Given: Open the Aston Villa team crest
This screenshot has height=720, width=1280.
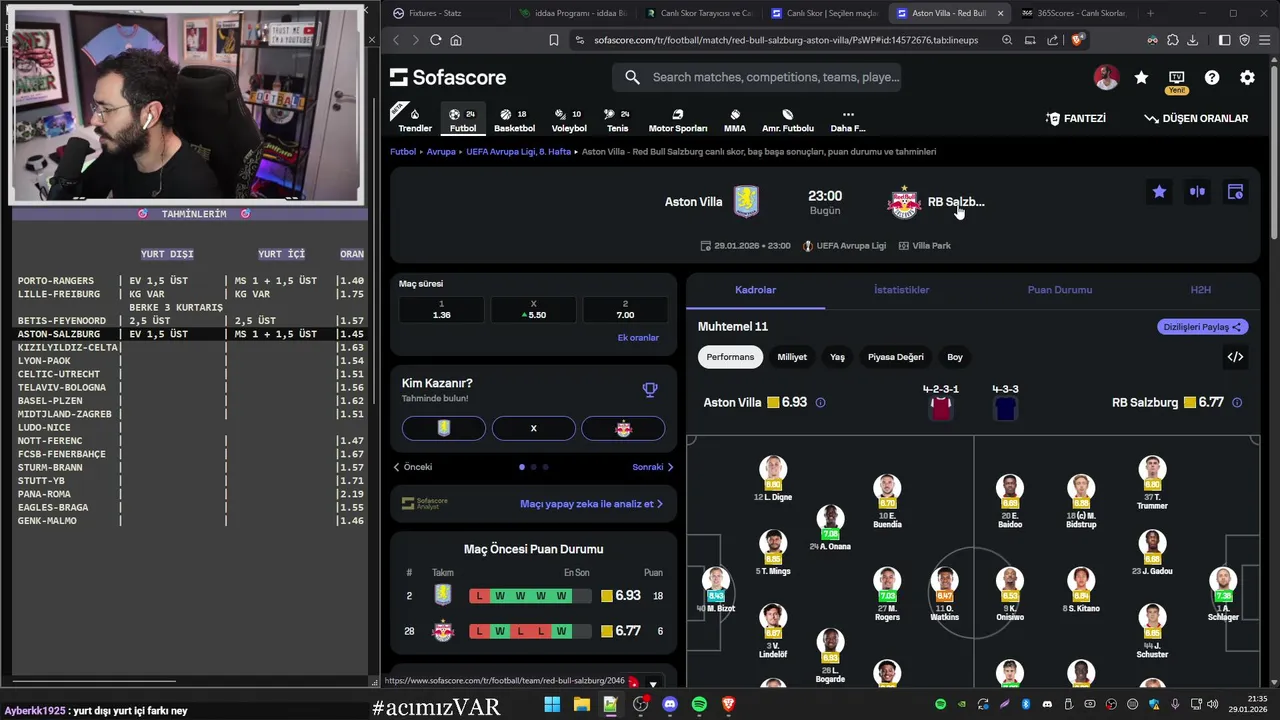Looking at the screenshot, I should (746, 201).
